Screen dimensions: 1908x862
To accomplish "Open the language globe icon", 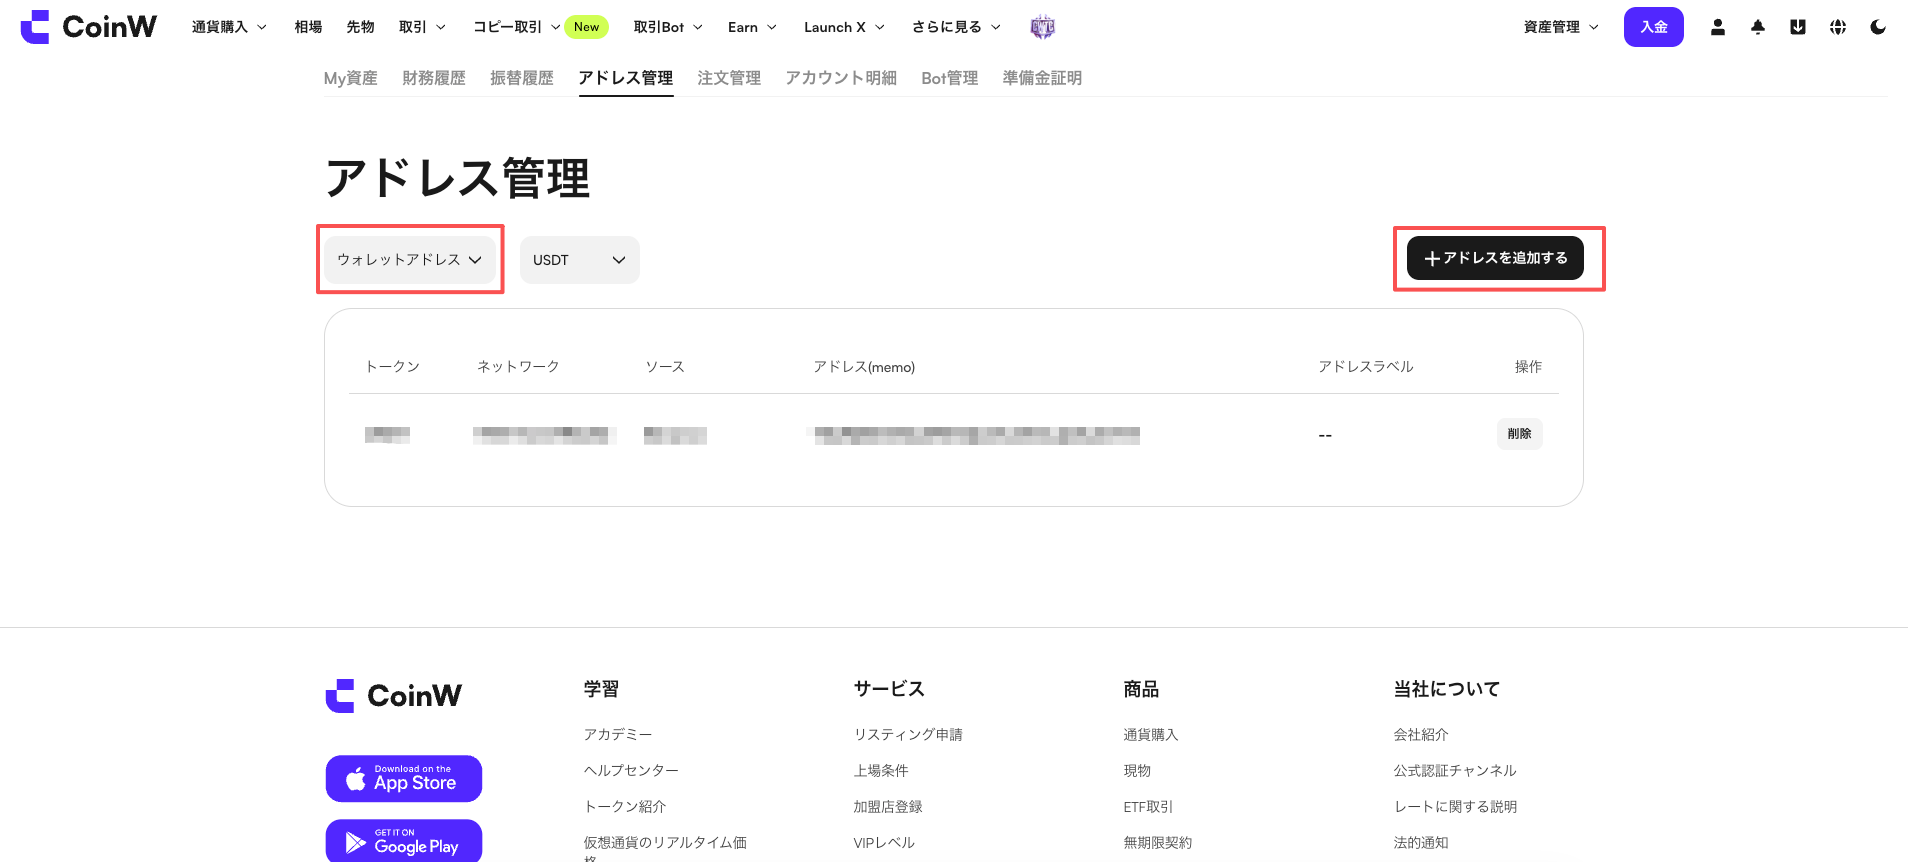I will coord(1838,27).
